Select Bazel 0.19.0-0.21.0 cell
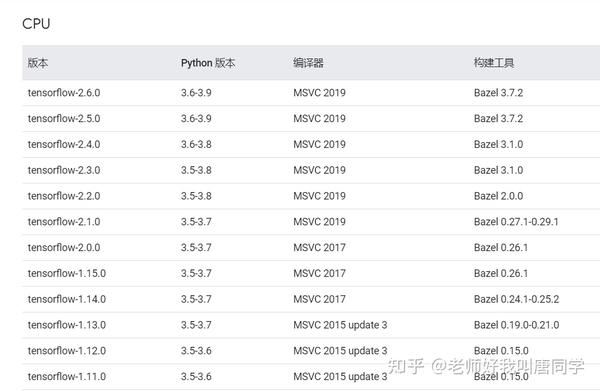 [x=516, y=325]
